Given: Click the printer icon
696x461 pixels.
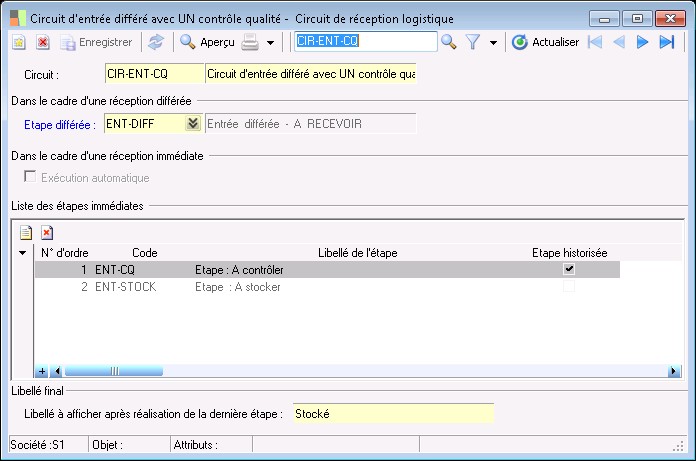Looking at the screenshot, I should coord(250,43).
